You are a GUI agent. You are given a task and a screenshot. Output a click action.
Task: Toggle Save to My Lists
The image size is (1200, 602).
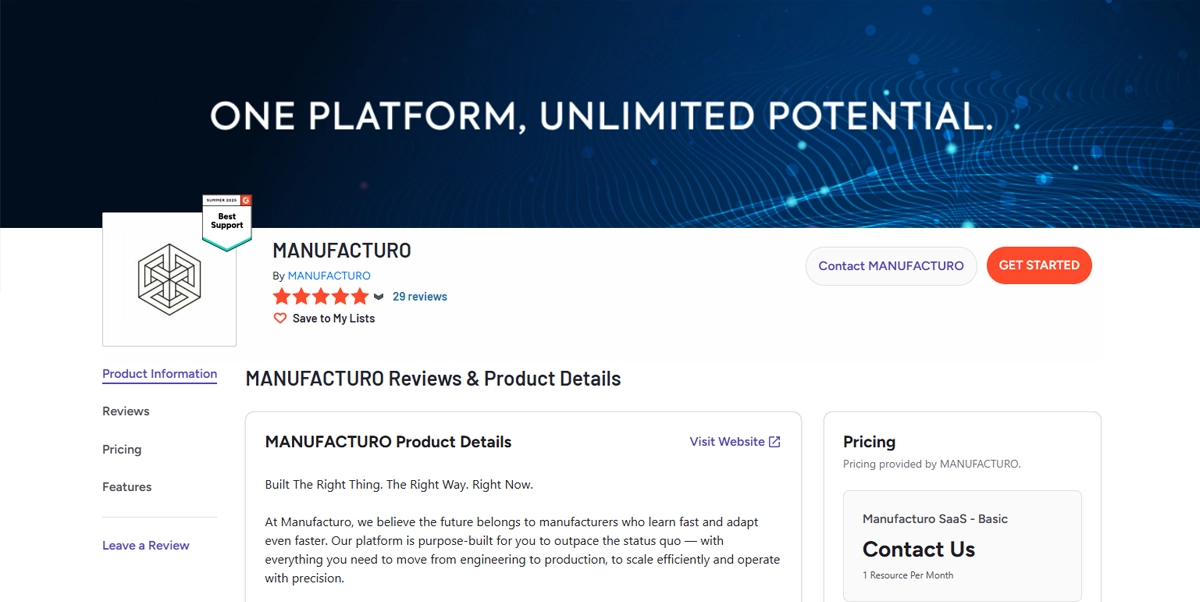pos(333,318)
